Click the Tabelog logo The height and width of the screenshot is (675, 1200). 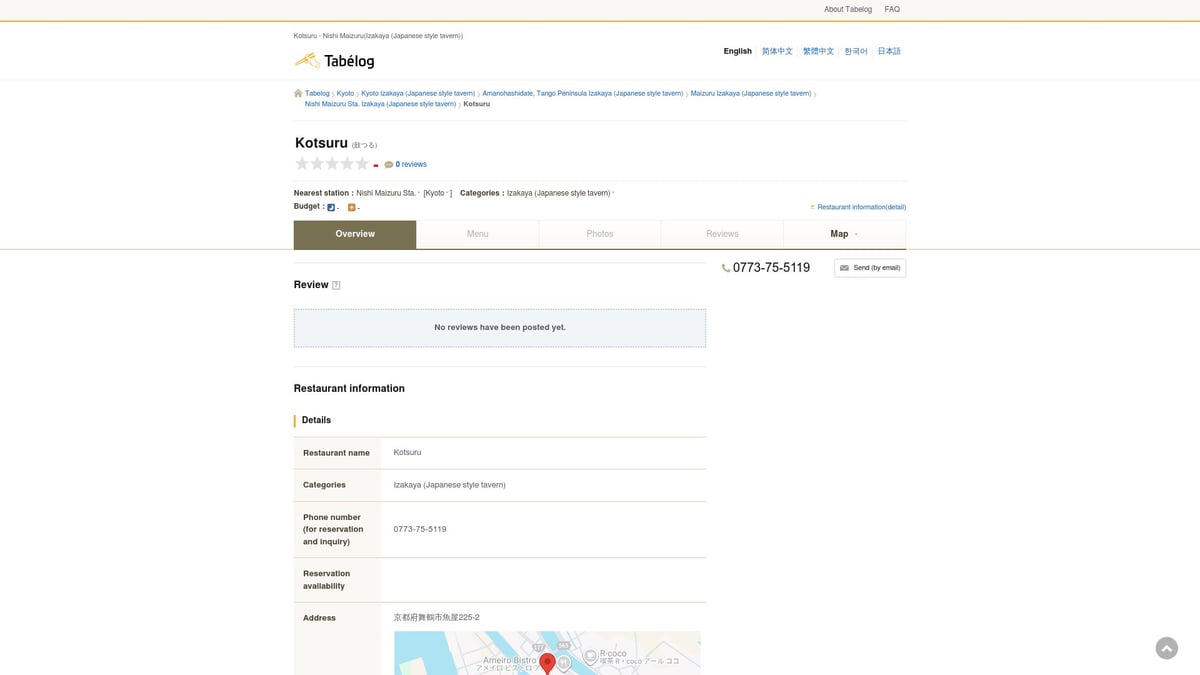click(335, 61)
